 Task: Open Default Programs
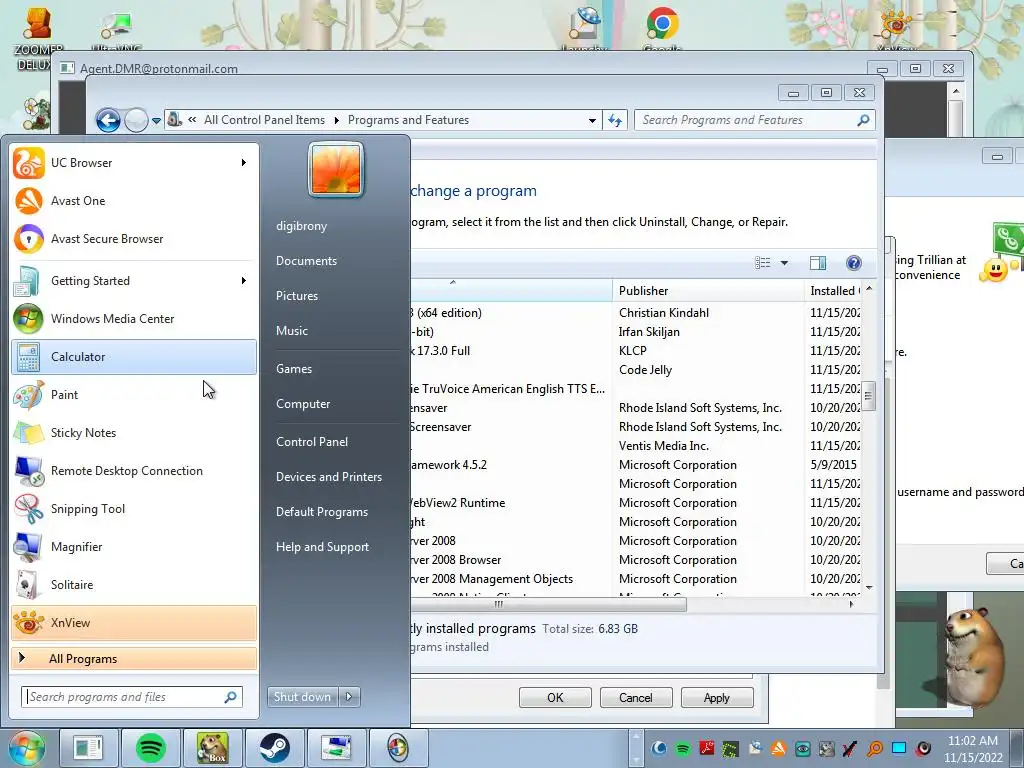pyautogui.click(x=322, y=512)
